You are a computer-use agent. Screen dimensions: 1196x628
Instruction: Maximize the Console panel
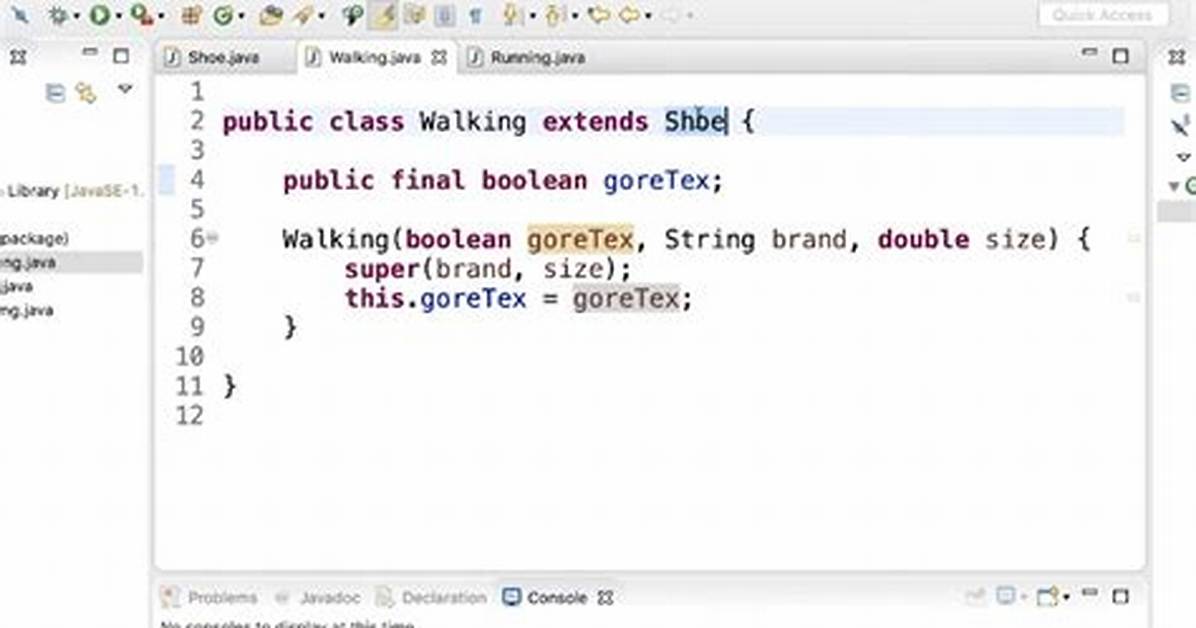pos(1120,596)
